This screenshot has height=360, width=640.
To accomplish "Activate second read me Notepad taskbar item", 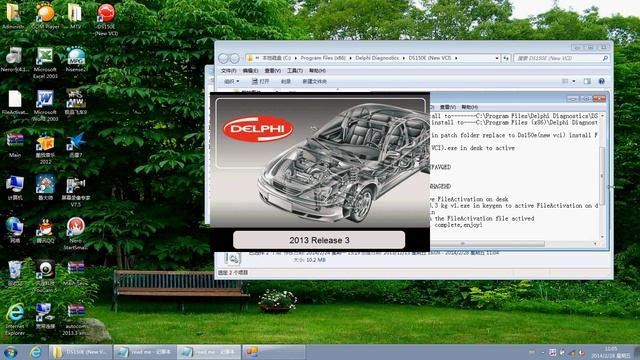I will 209,352.
